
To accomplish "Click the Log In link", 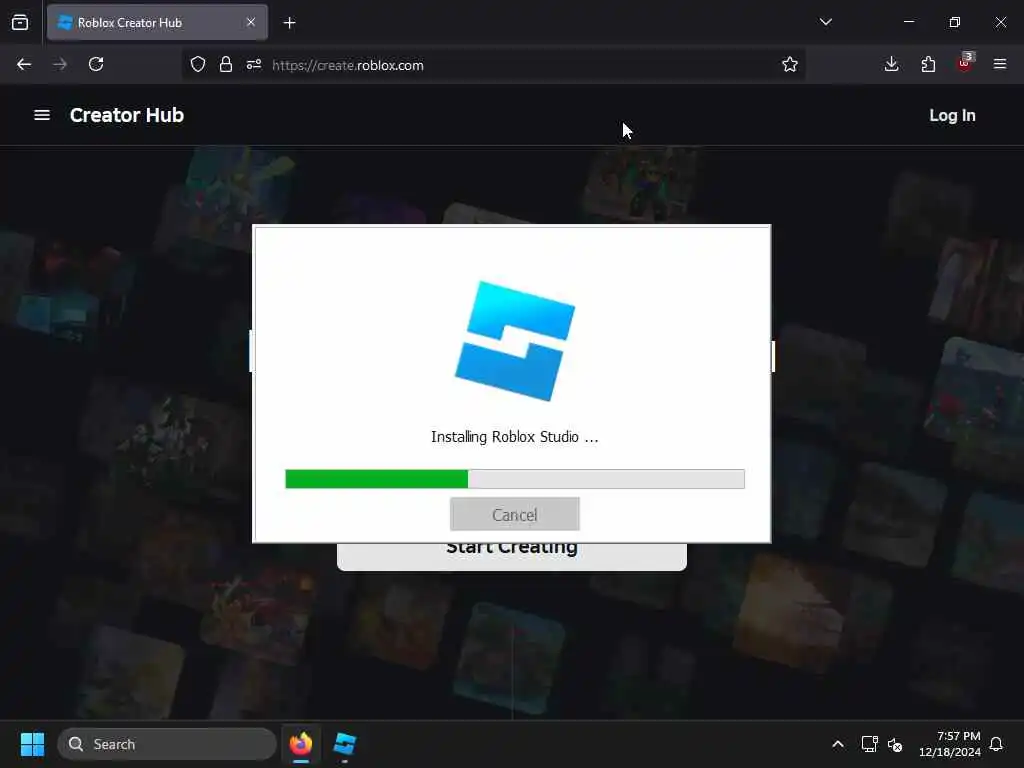I will (x=952, y=116).
